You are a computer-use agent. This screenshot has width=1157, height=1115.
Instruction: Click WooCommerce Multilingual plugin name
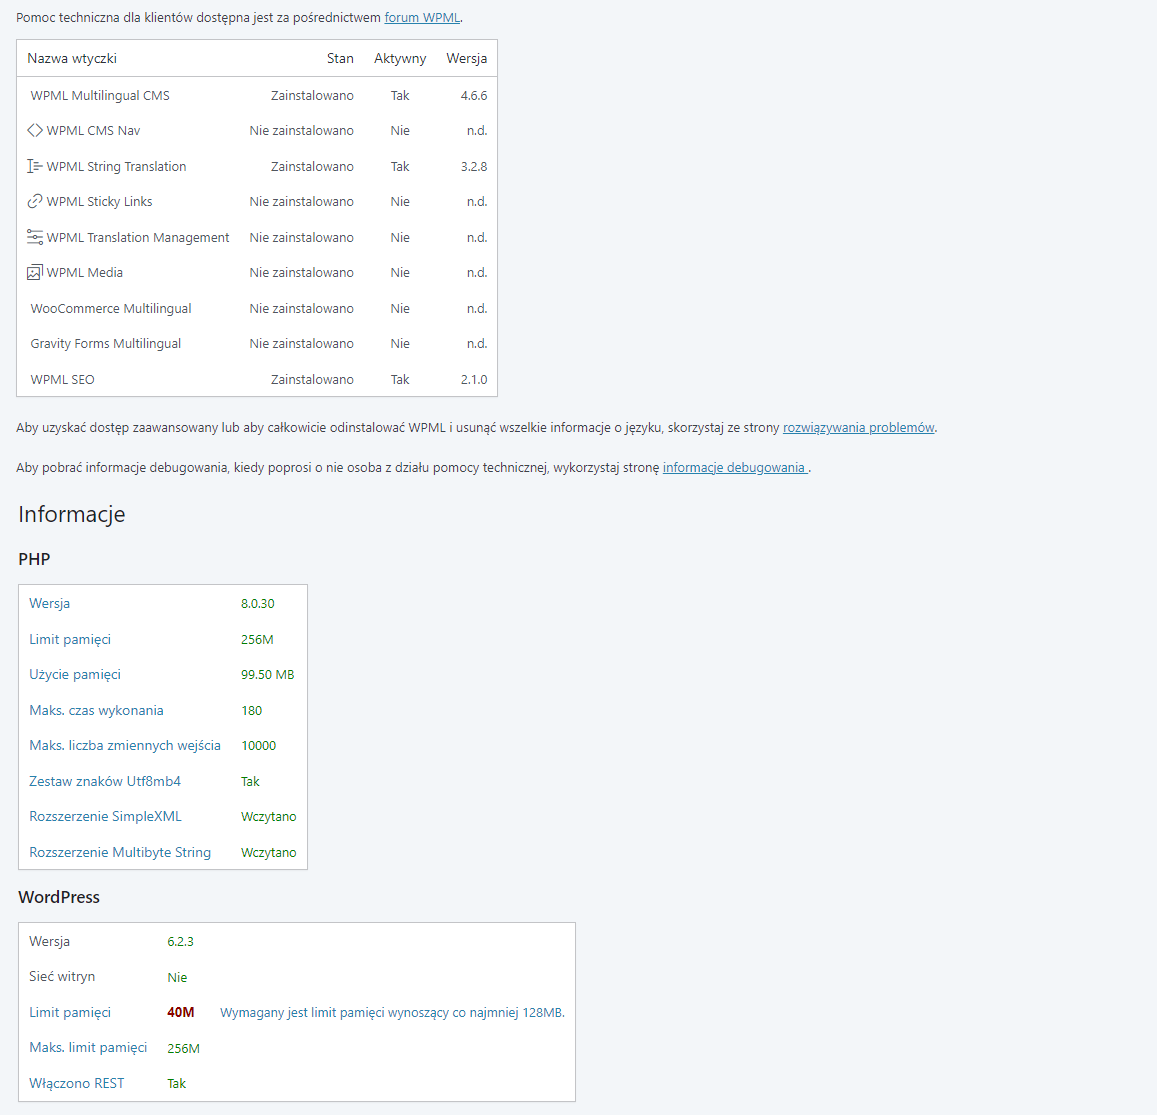(111, 308)
